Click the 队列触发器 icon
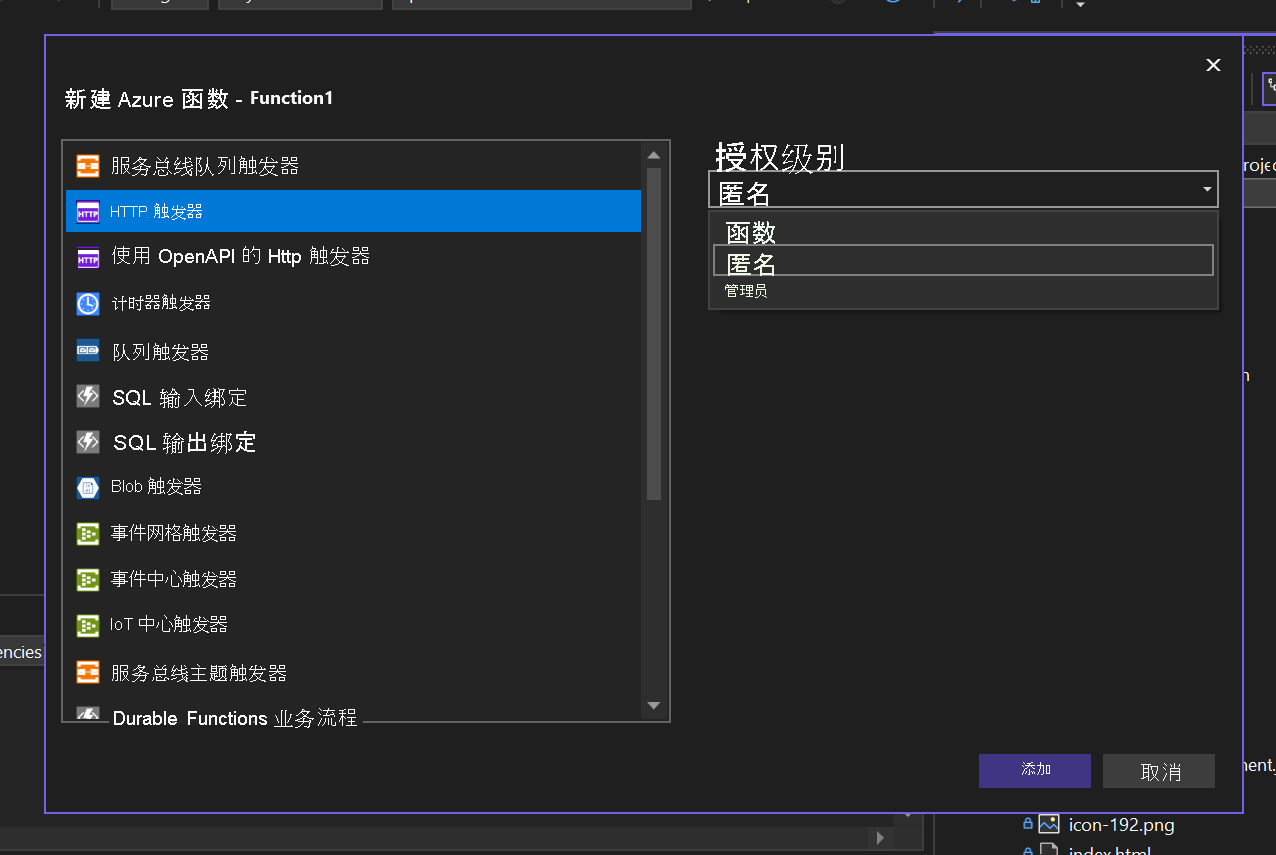The image size is (1276, 855). (88, 351)
